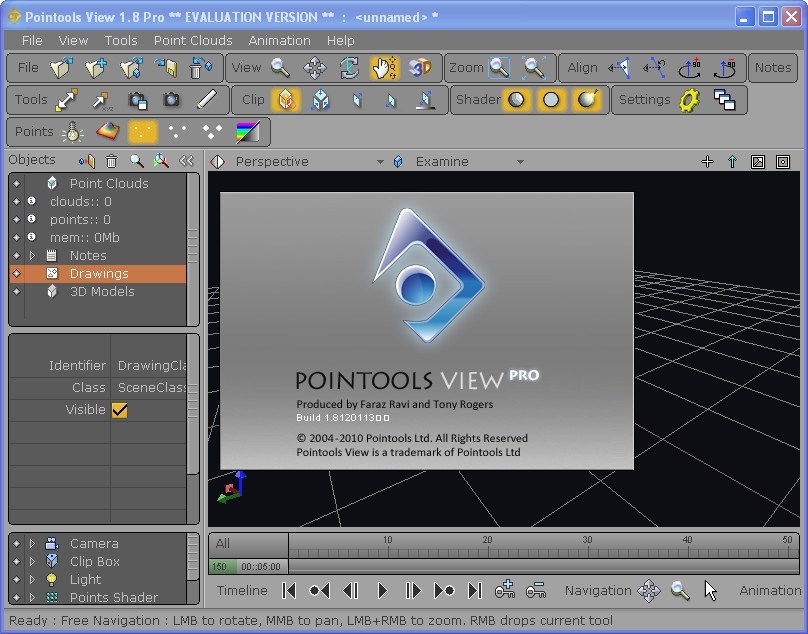Image resolution: width=808 pixels, height=634 pixels.
Task: Select the distance measure tool with double arrow
Action: [67, 100]
